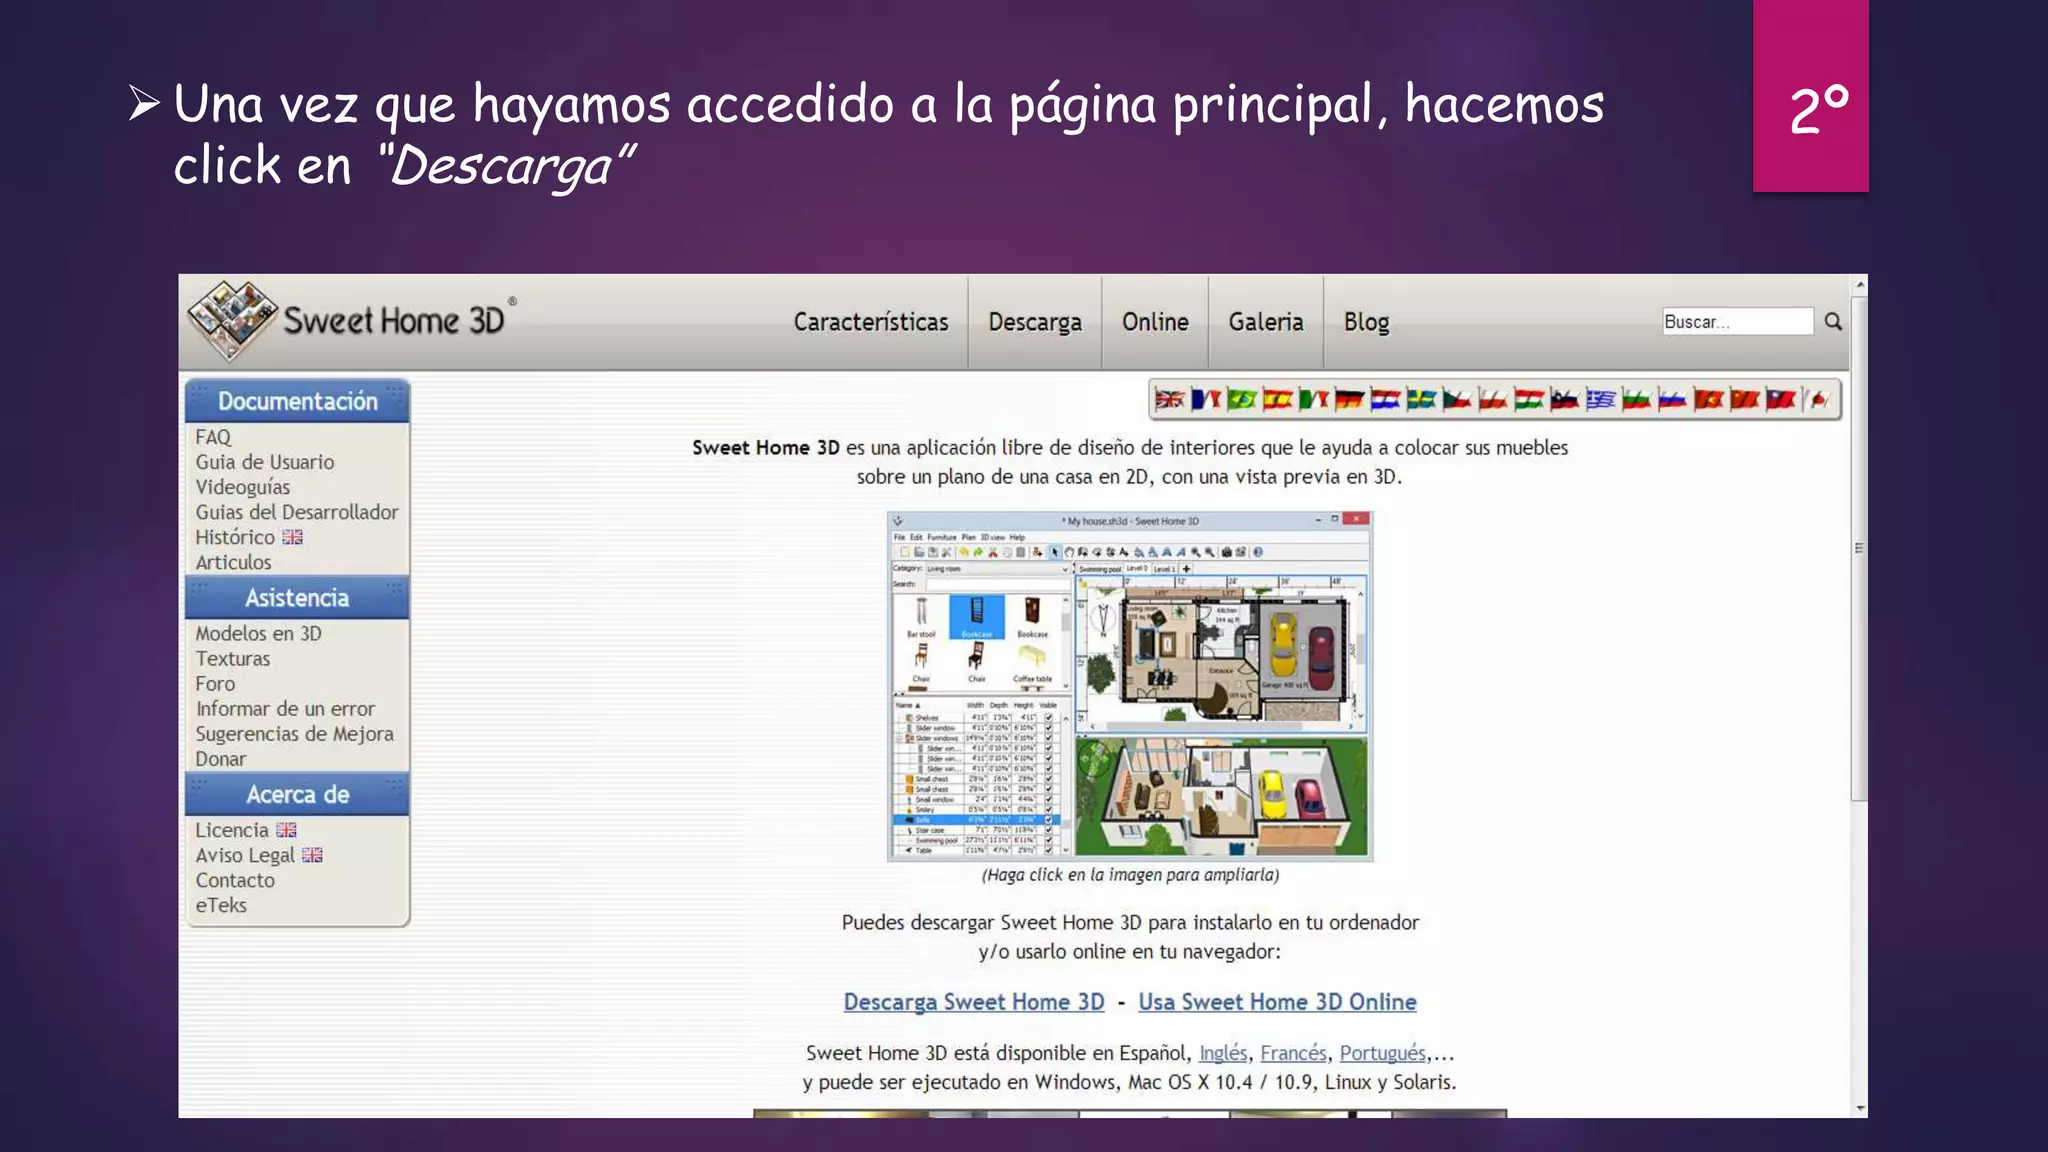Select the Vietnamese flag

point(1709,400)
